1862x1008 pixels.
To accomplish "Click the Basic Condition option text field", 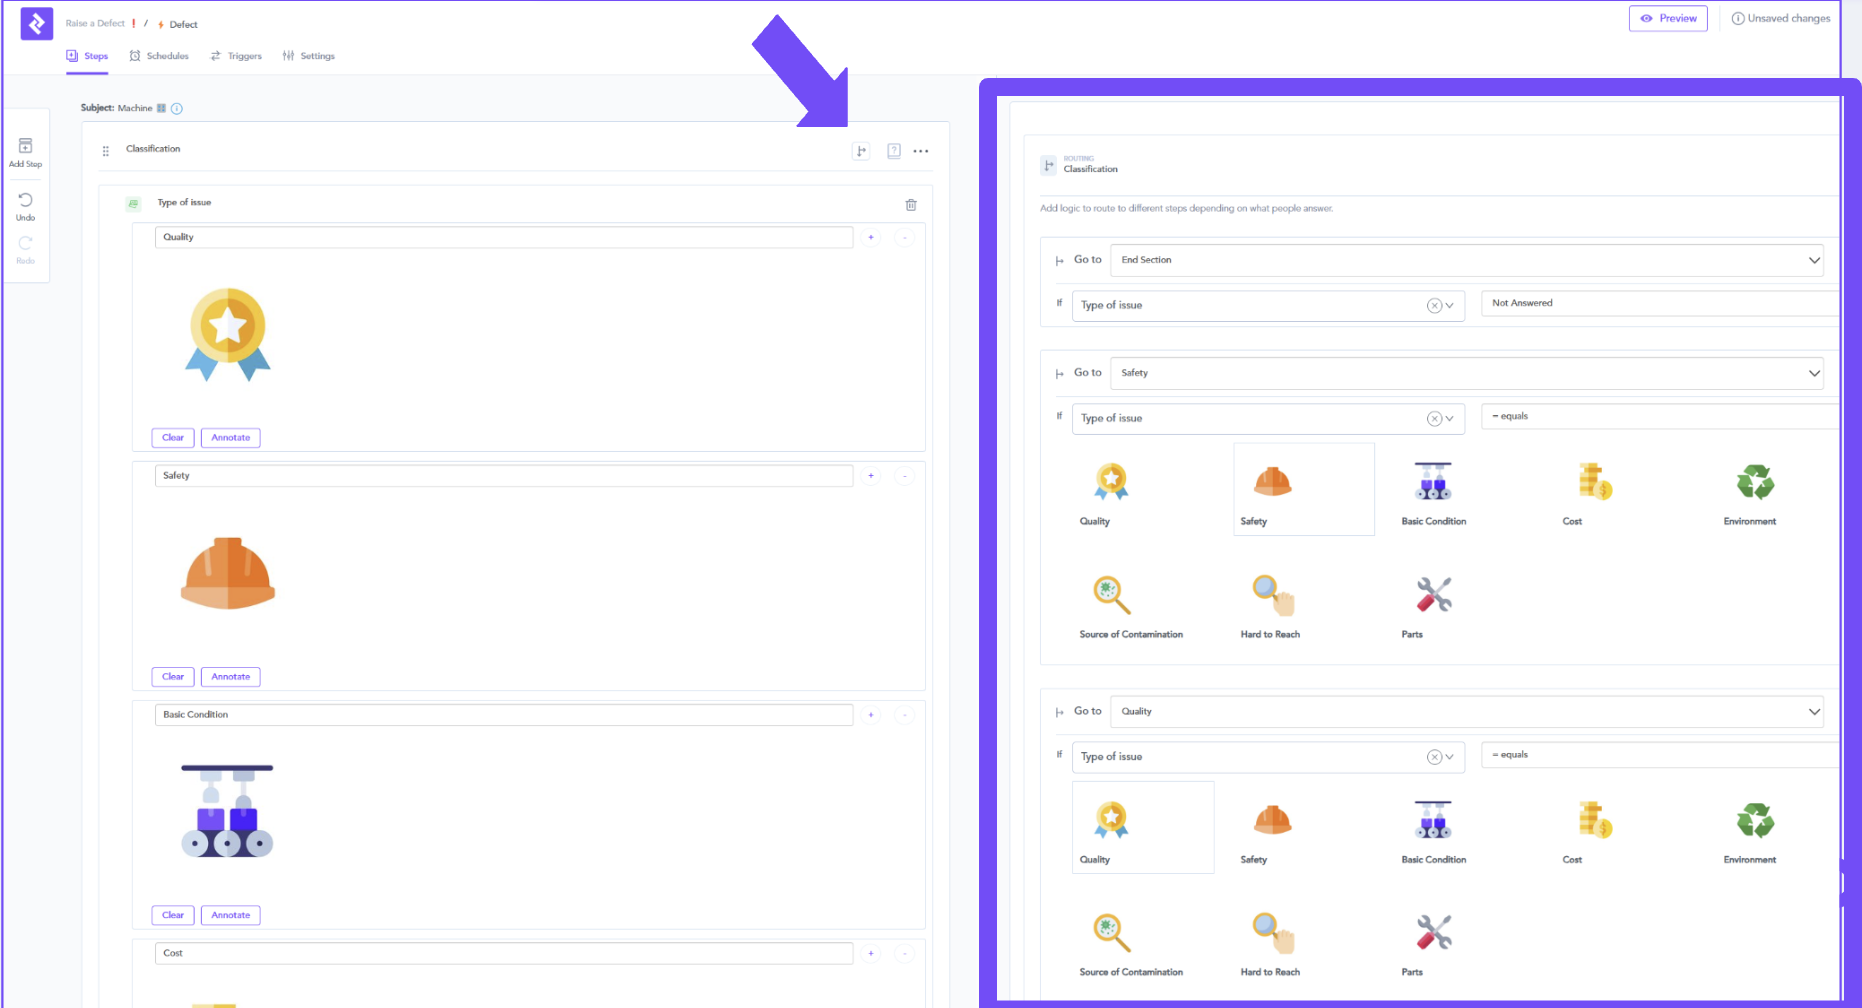I will coord(503,715).
